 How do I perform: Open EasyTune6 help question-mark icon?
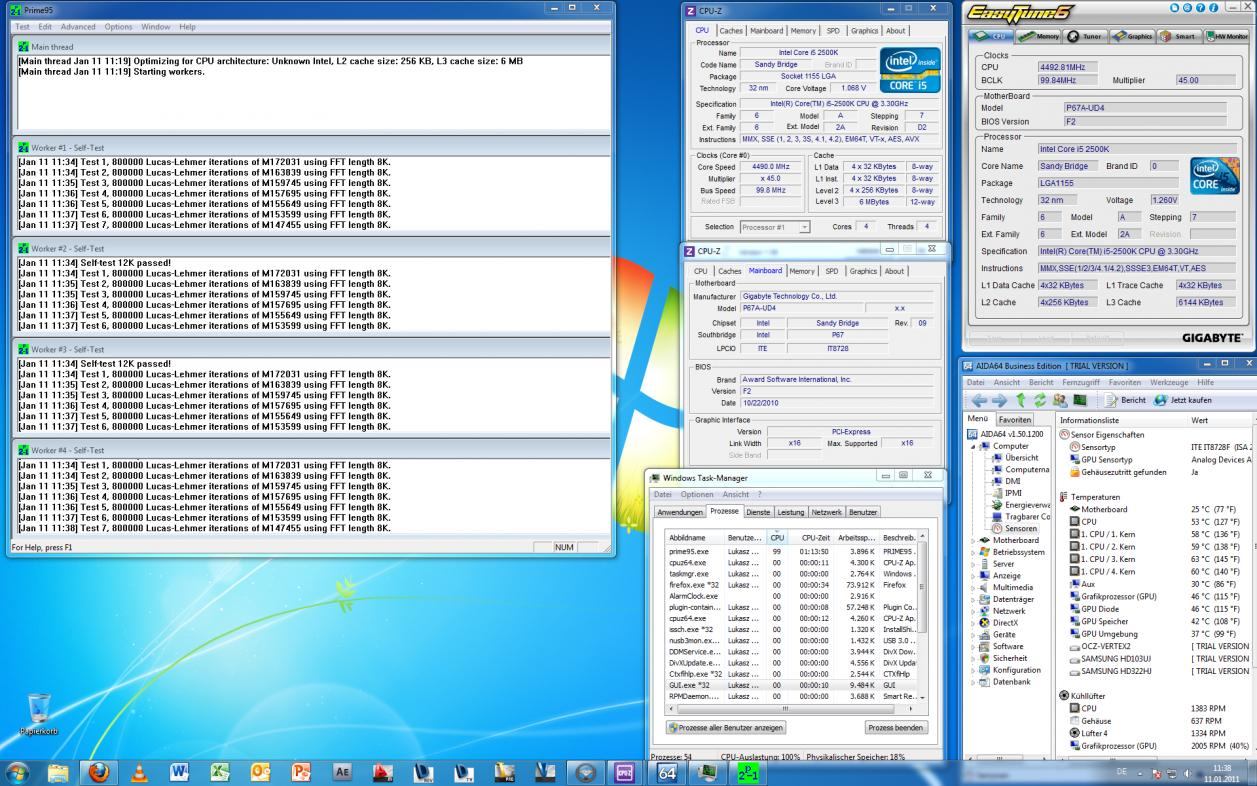click(1202, 8)
